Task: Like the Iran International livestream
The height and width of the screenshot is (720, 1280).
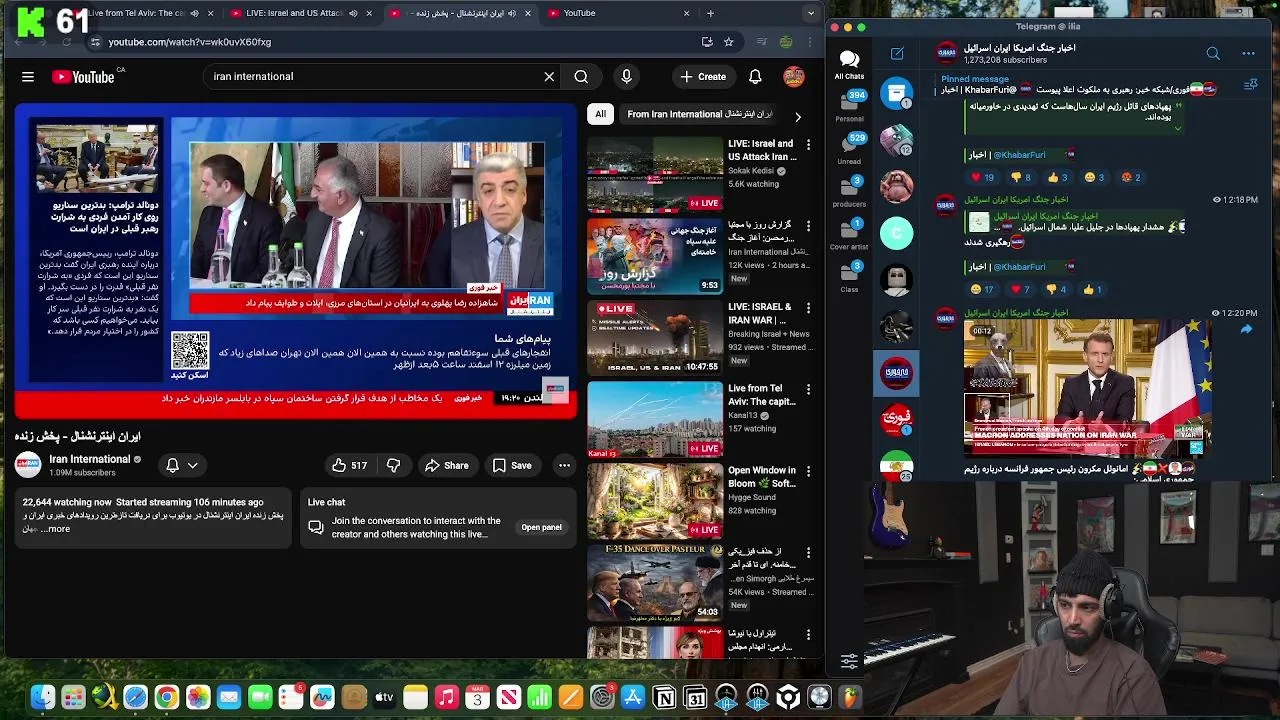Action: coord(349,465)
